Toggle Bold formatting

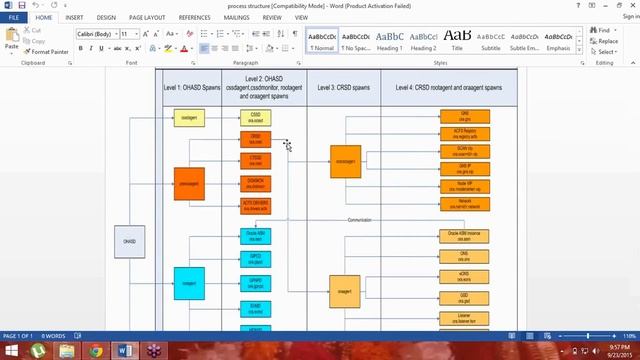pyautogui.click(x=81, y=49)
